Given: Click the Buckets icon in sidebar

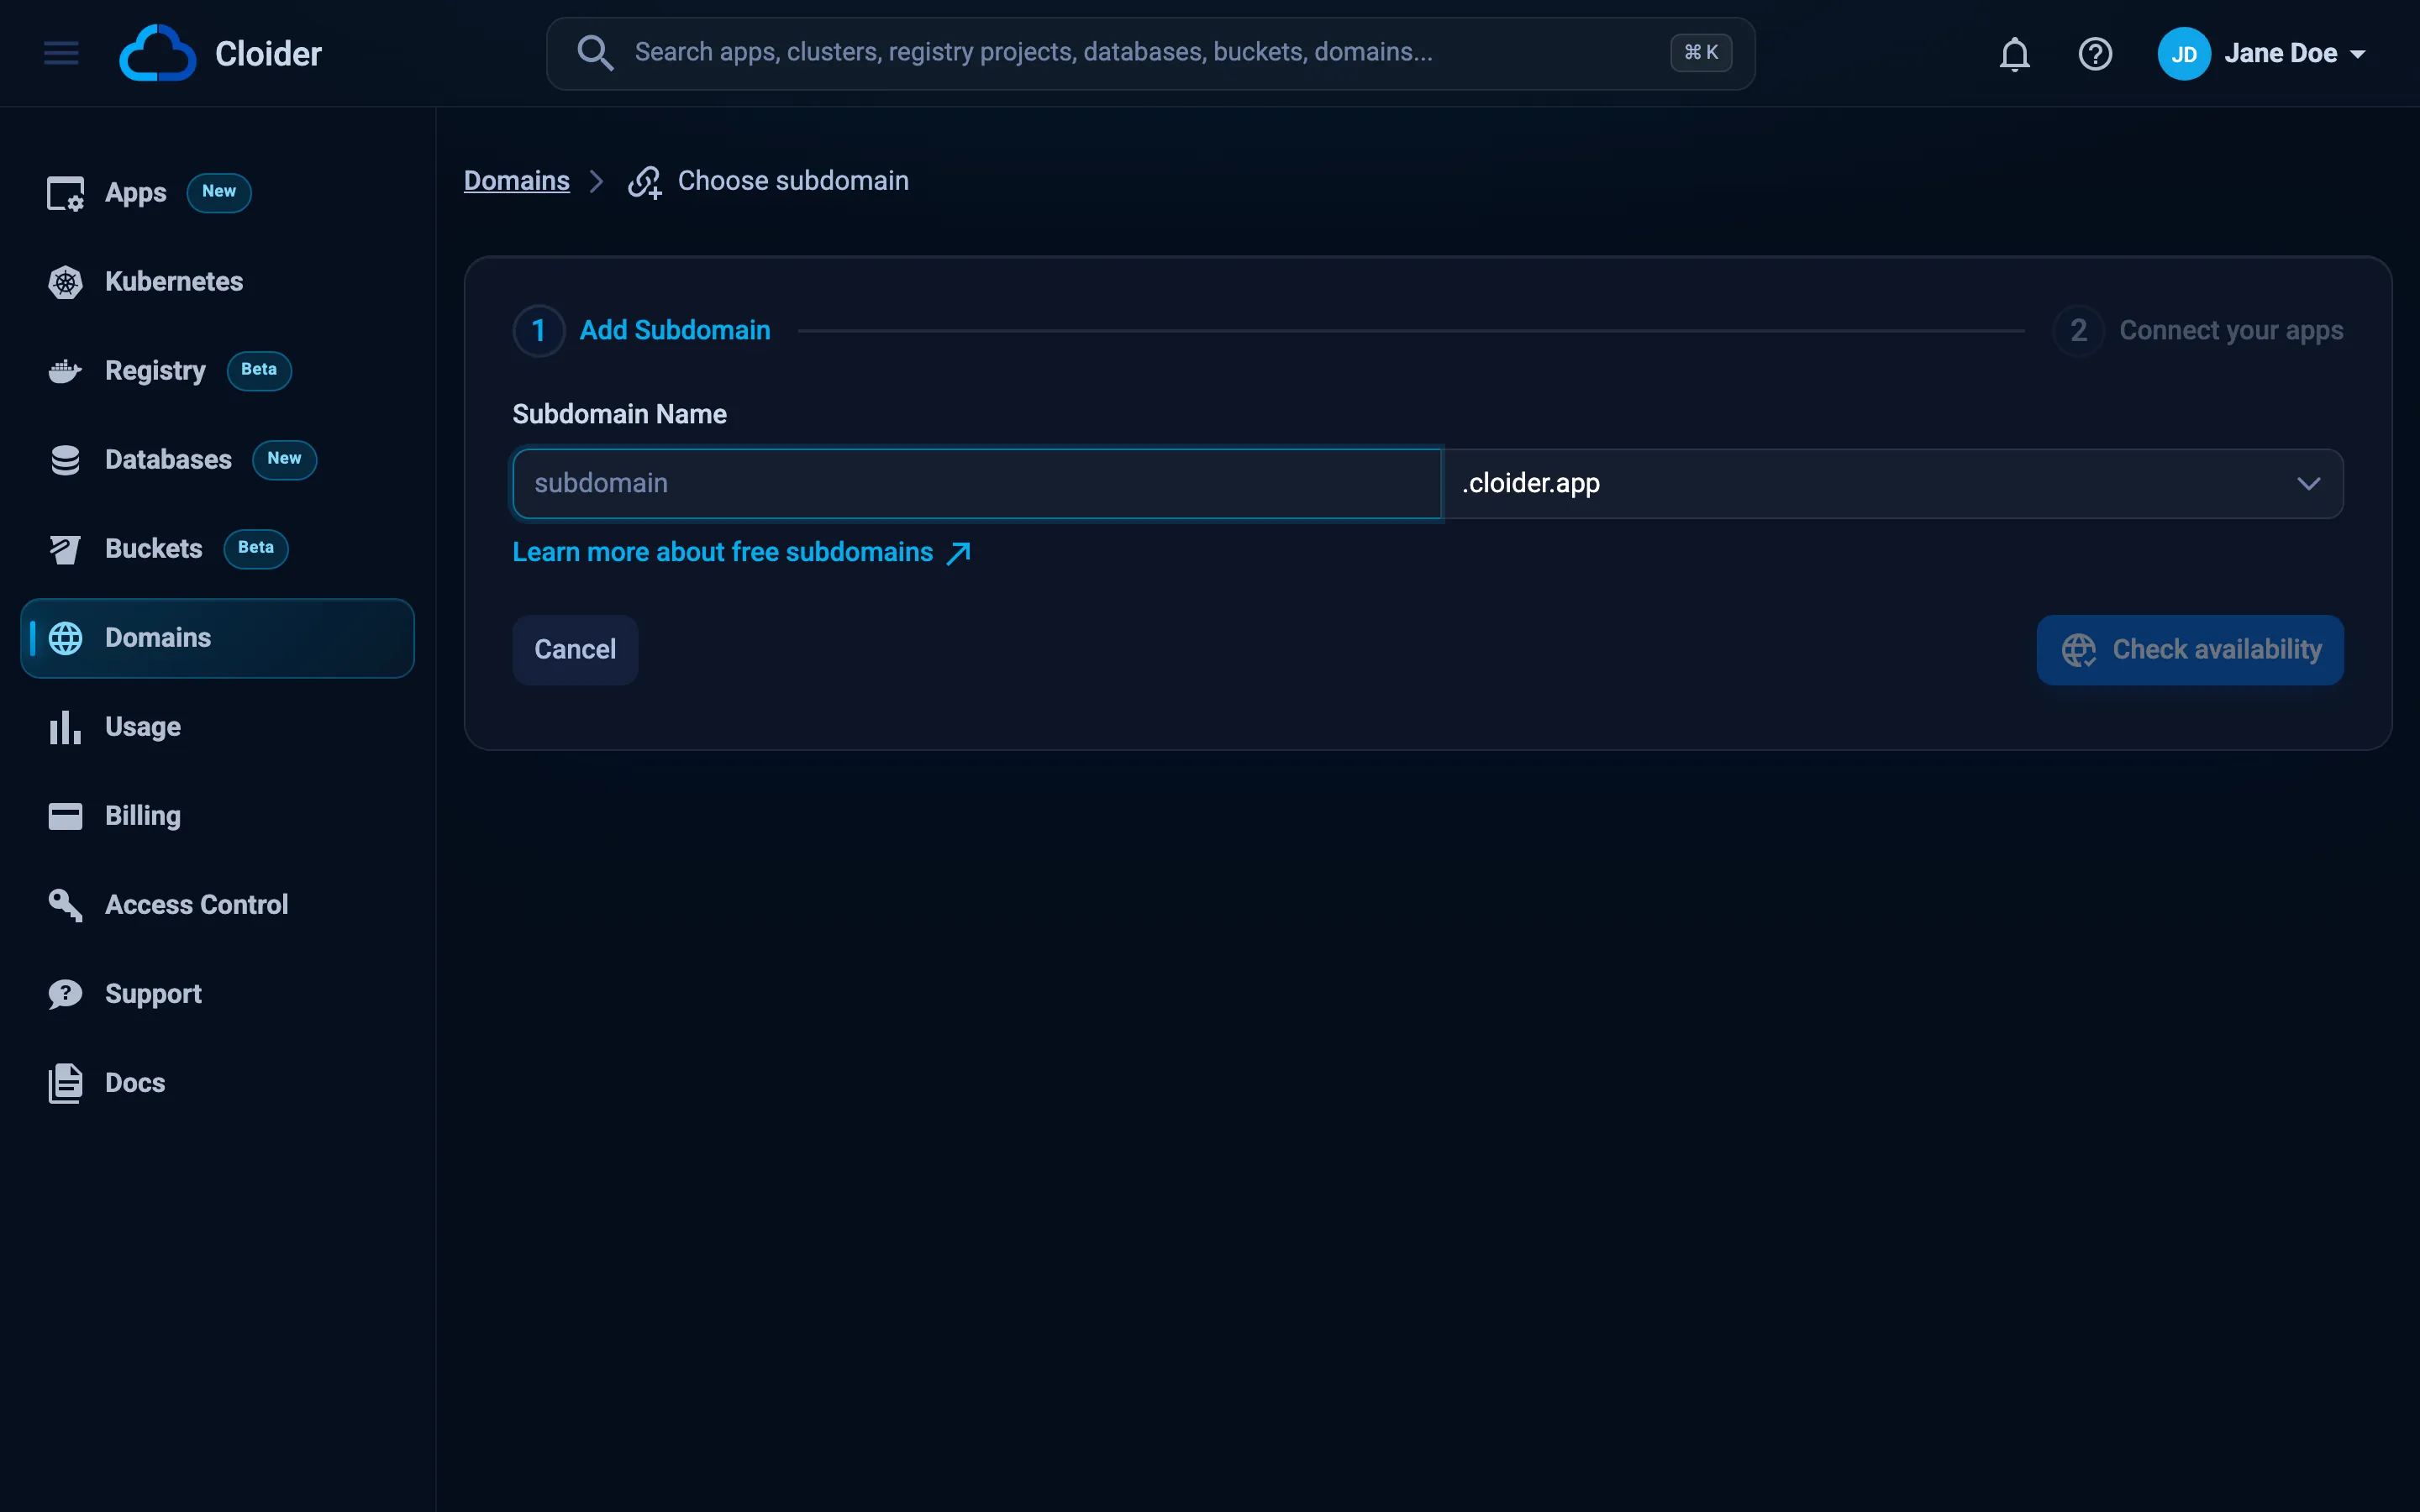Looking at the screenshot, I should 66,549.
